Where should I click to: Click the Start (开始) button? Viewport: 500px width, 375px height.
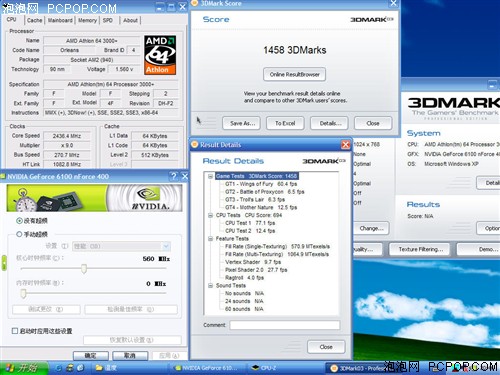(23, 368)
